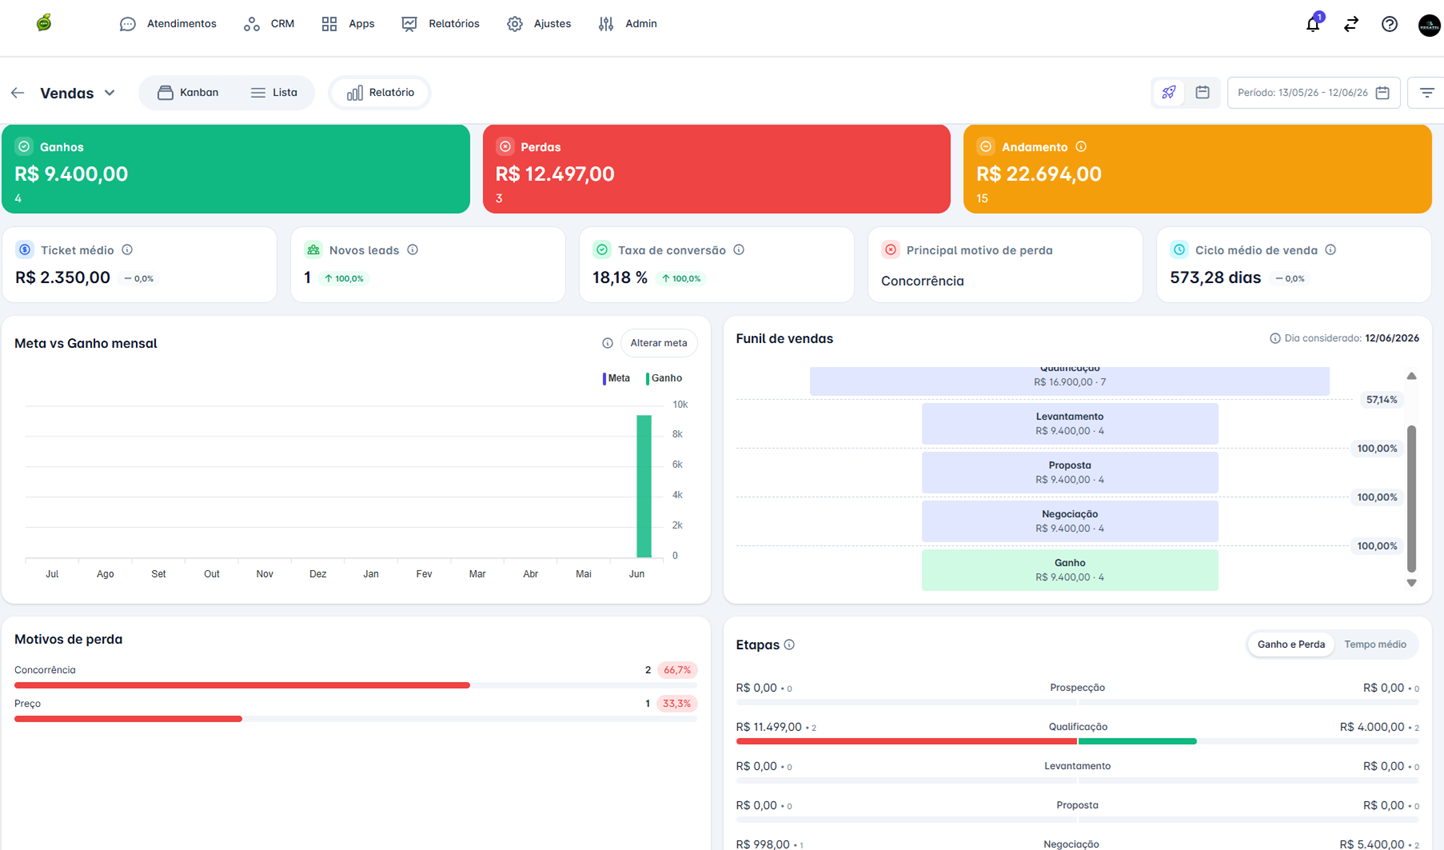The height and width of the screenshot is (850, 1444).
Task: Click the Negociação funnel stage
Action: (1070, 521)
